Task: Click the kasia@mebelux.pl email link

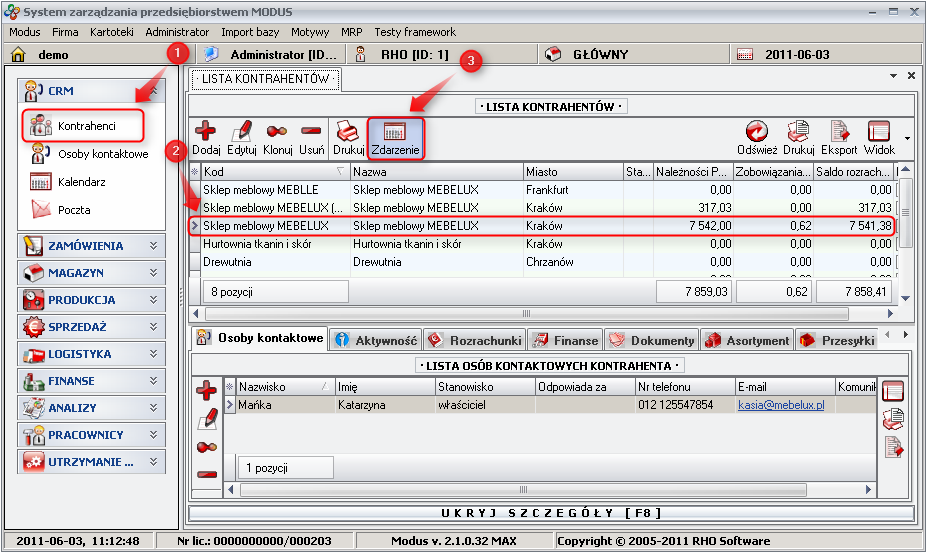Action: 781,405
